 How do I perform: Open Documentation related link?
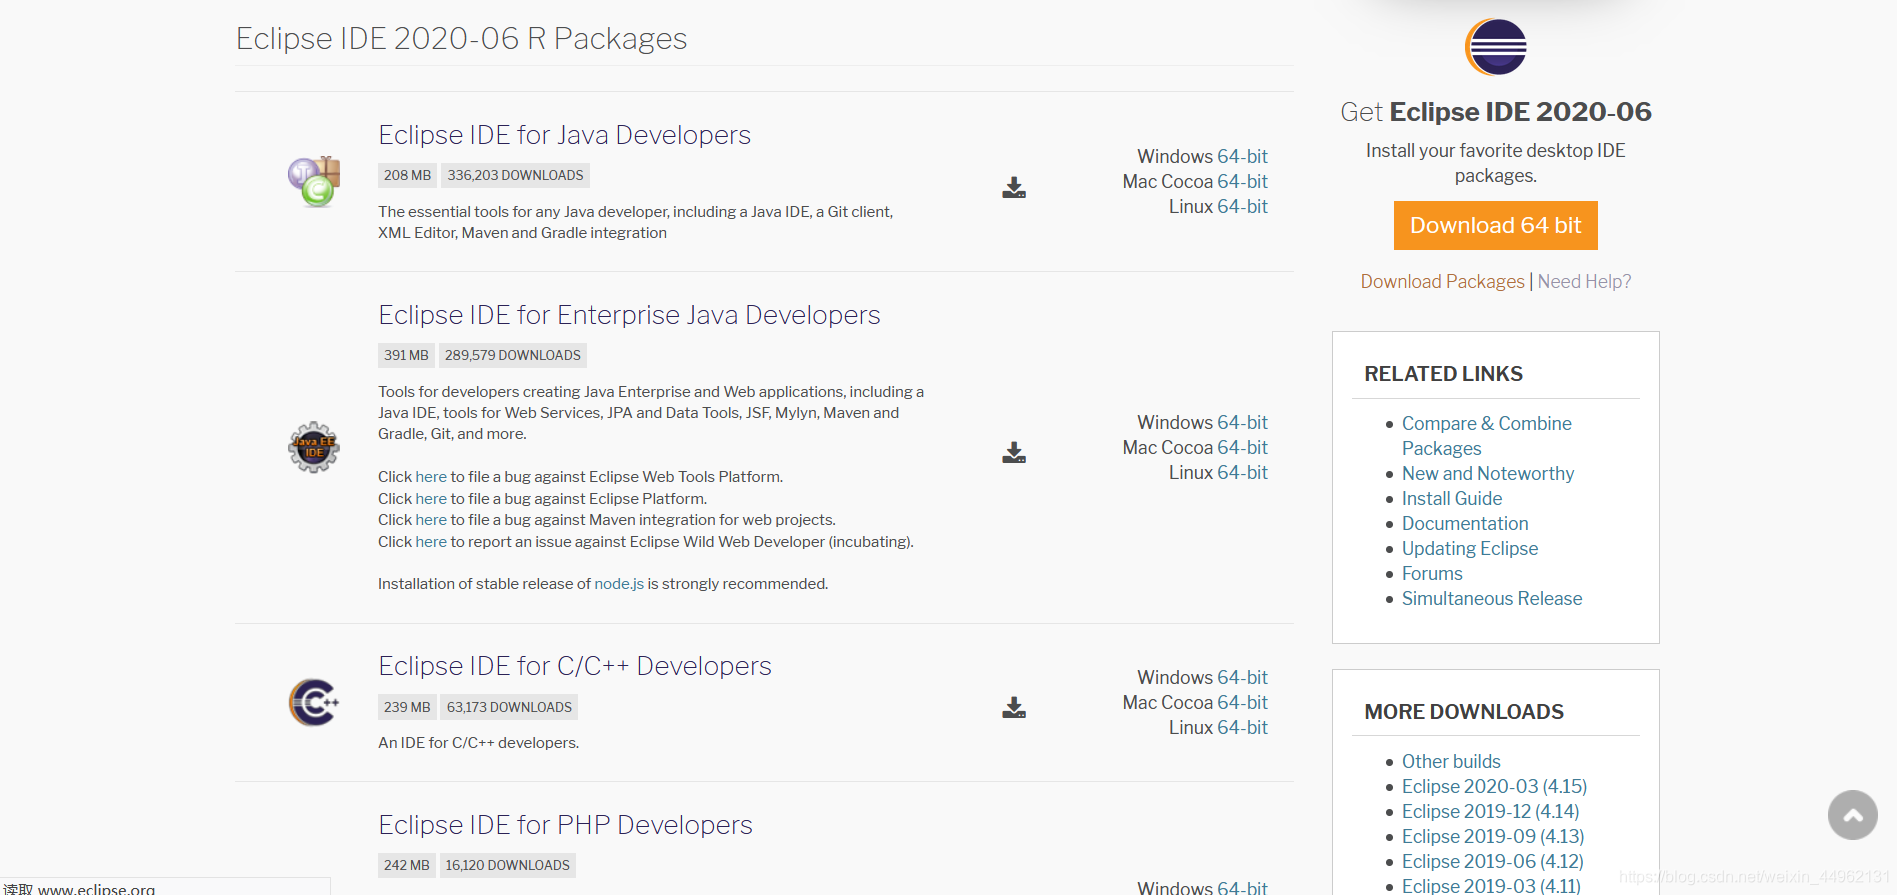pos(1465,524)
